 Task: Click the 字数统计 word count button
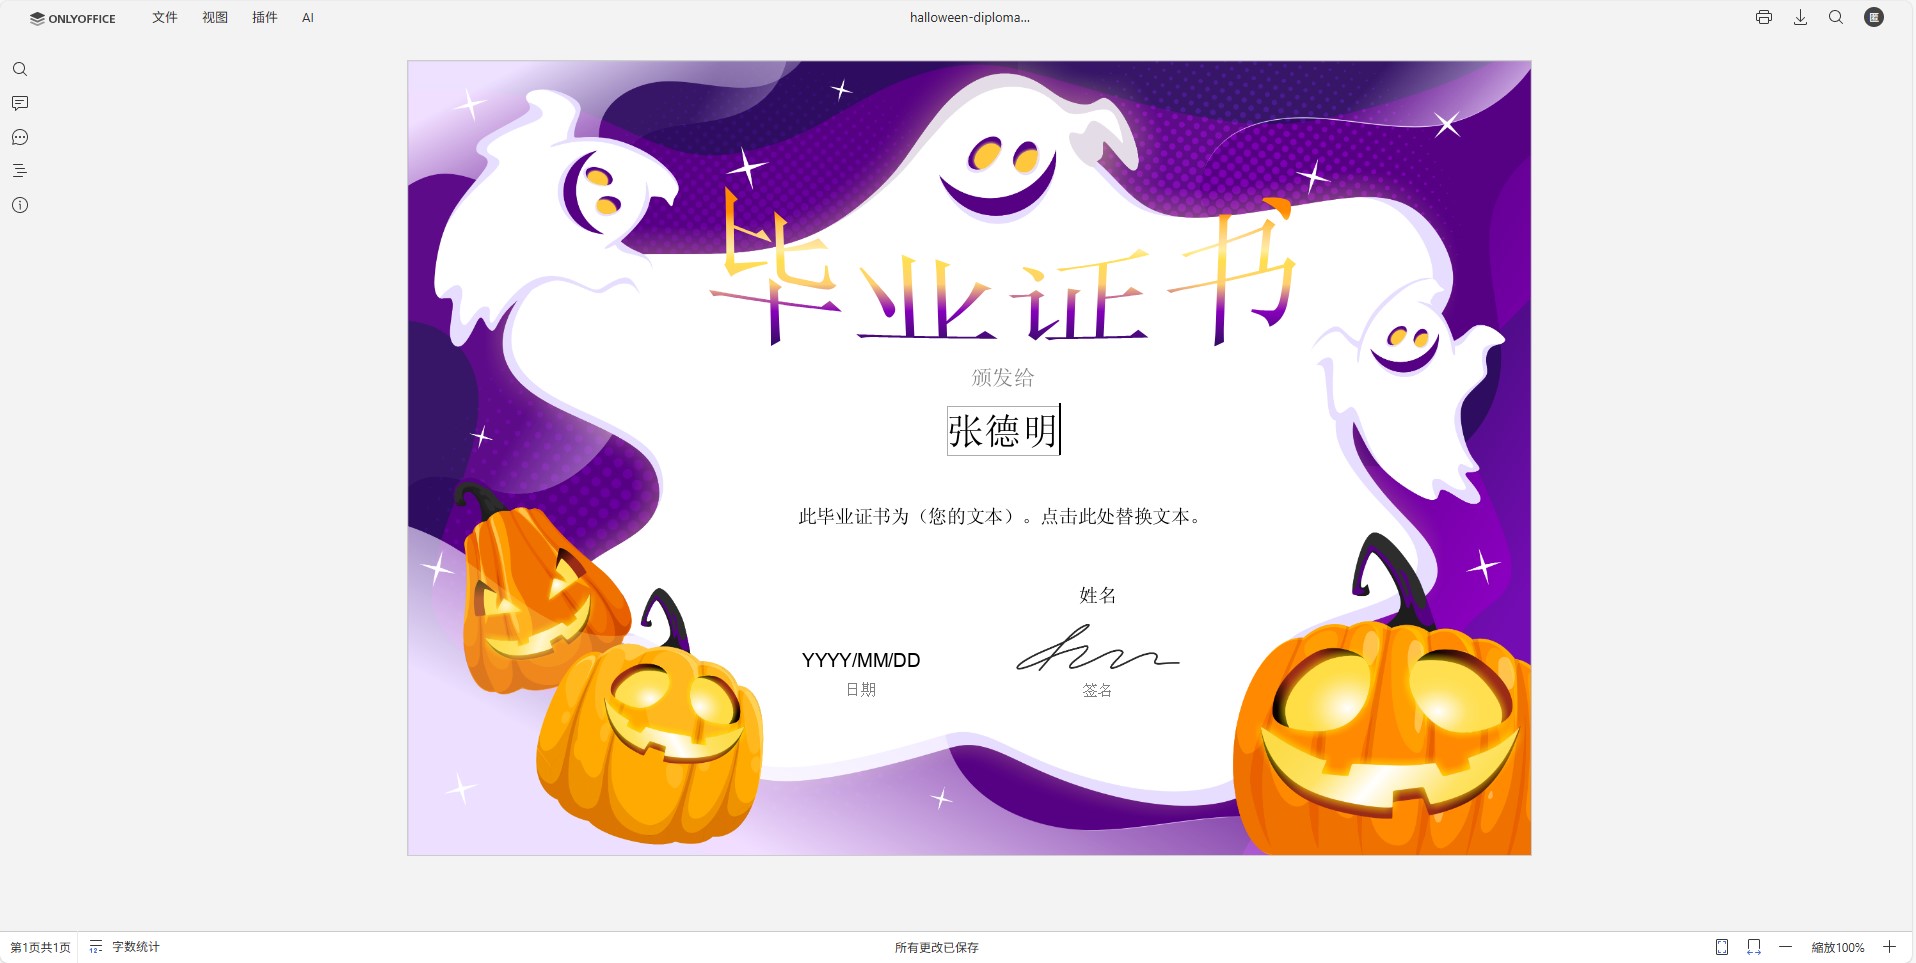(125, 947)
